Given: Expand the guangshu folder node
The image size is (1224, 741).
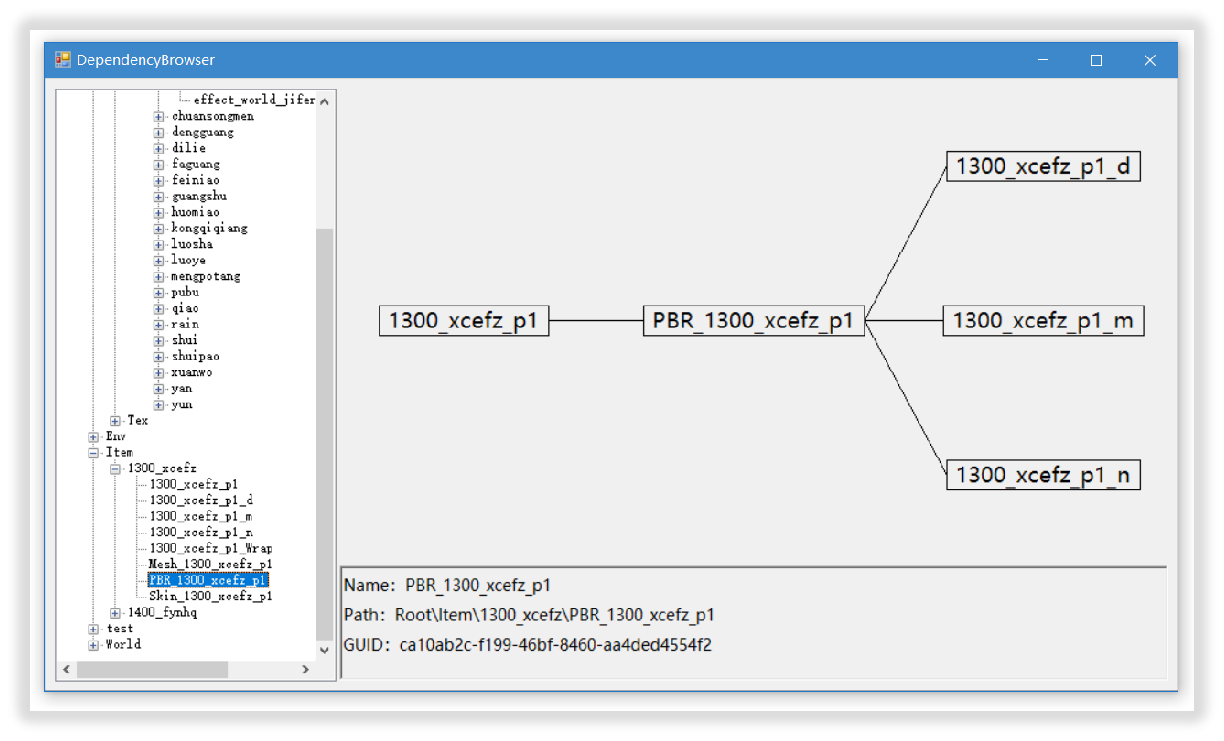Looking at the screenshot, I should pyautogui.click(x=159, y=196).
